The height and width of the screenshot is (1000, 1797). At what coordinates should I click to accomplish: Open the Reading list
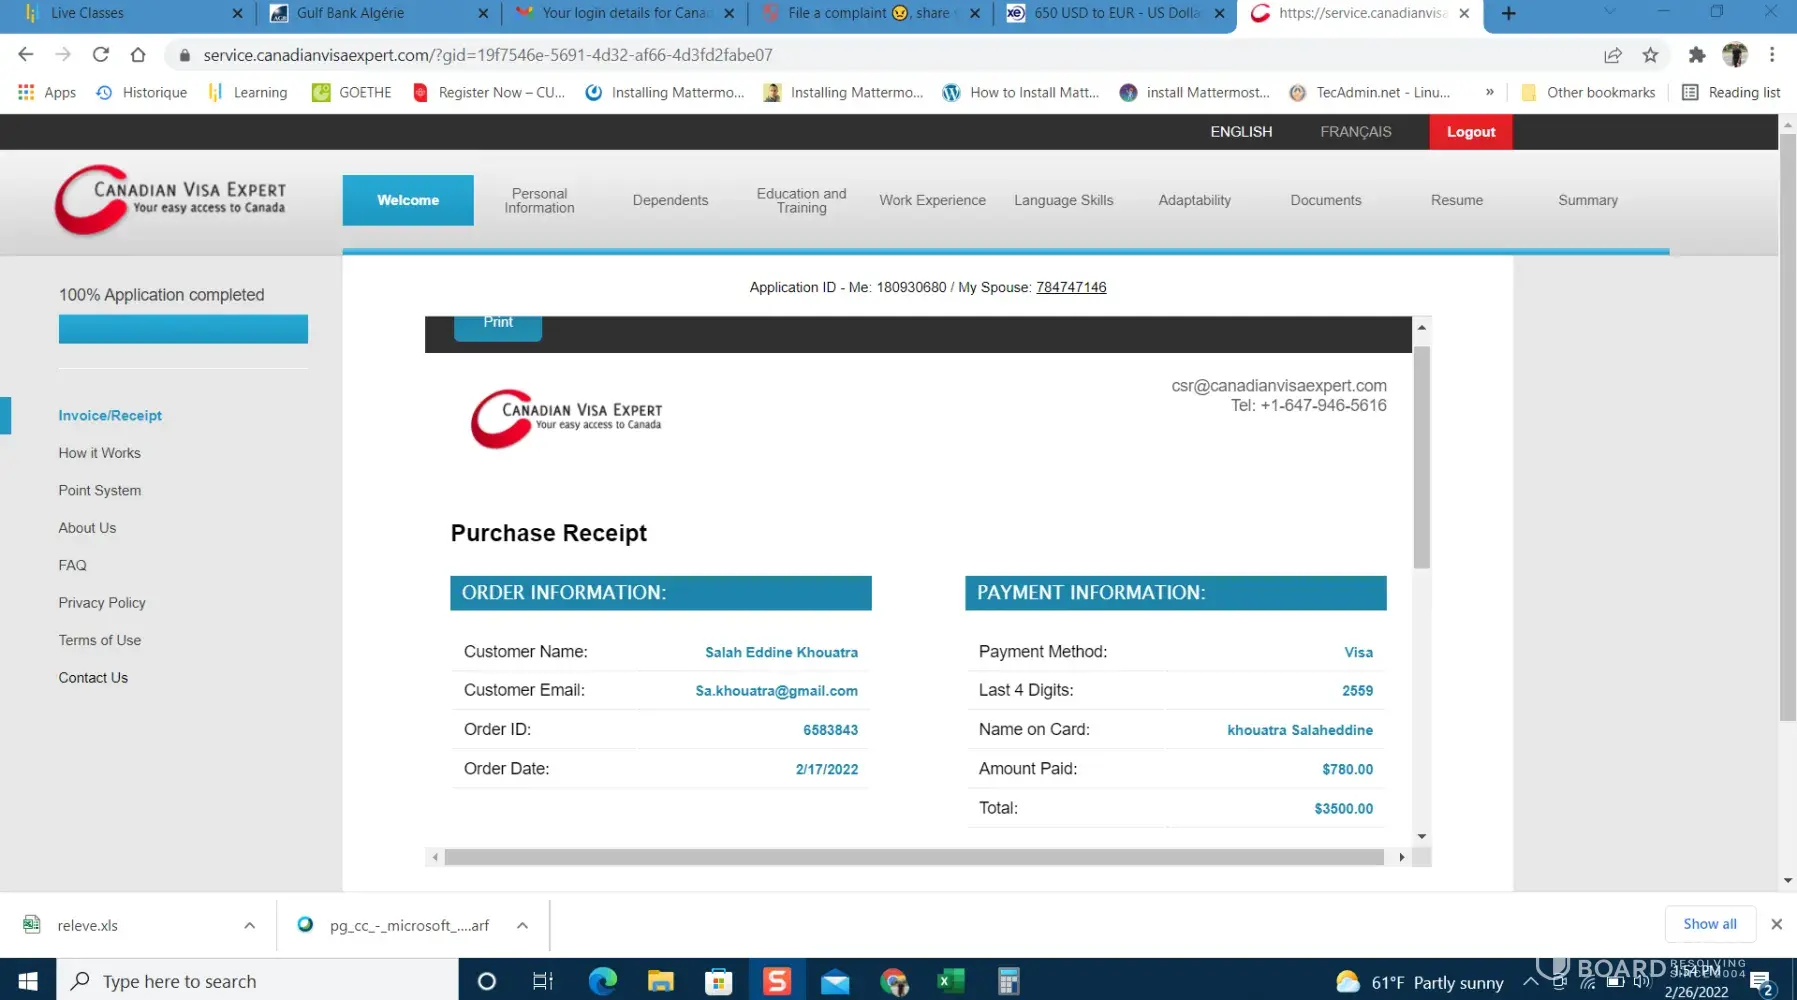click(1731, 92)
